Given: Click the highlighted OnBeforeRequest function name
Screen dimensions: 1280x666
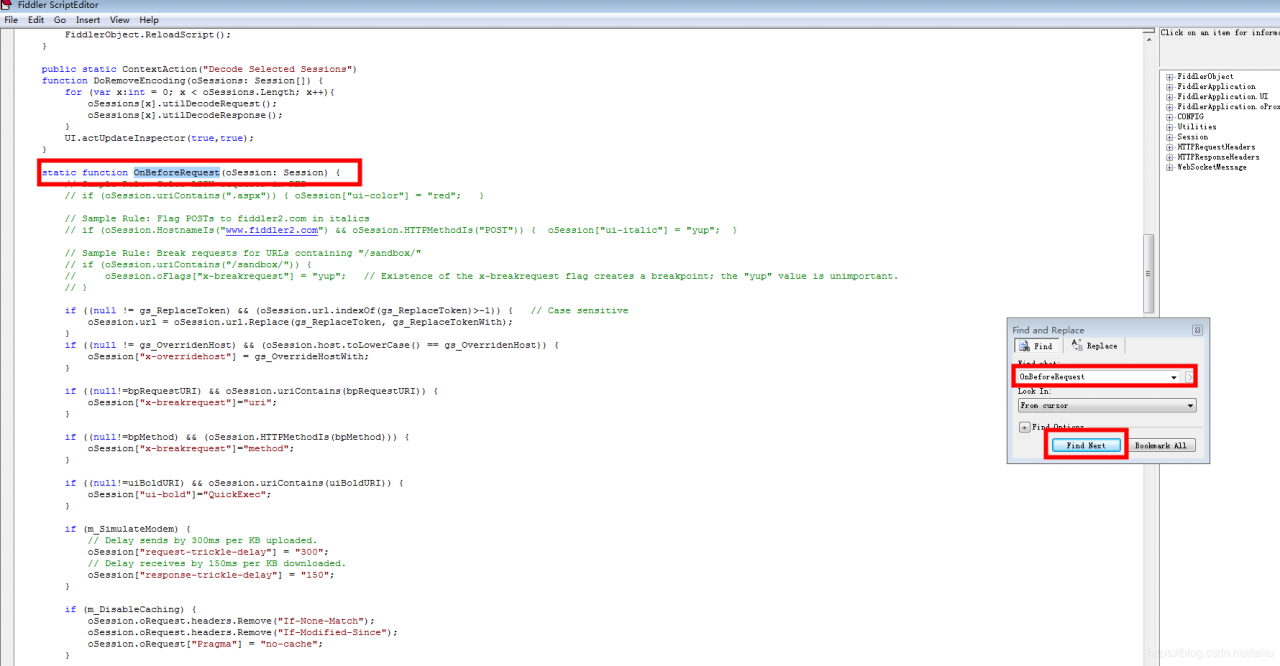Looking at the screenshot, I should (x=177, y=172).
